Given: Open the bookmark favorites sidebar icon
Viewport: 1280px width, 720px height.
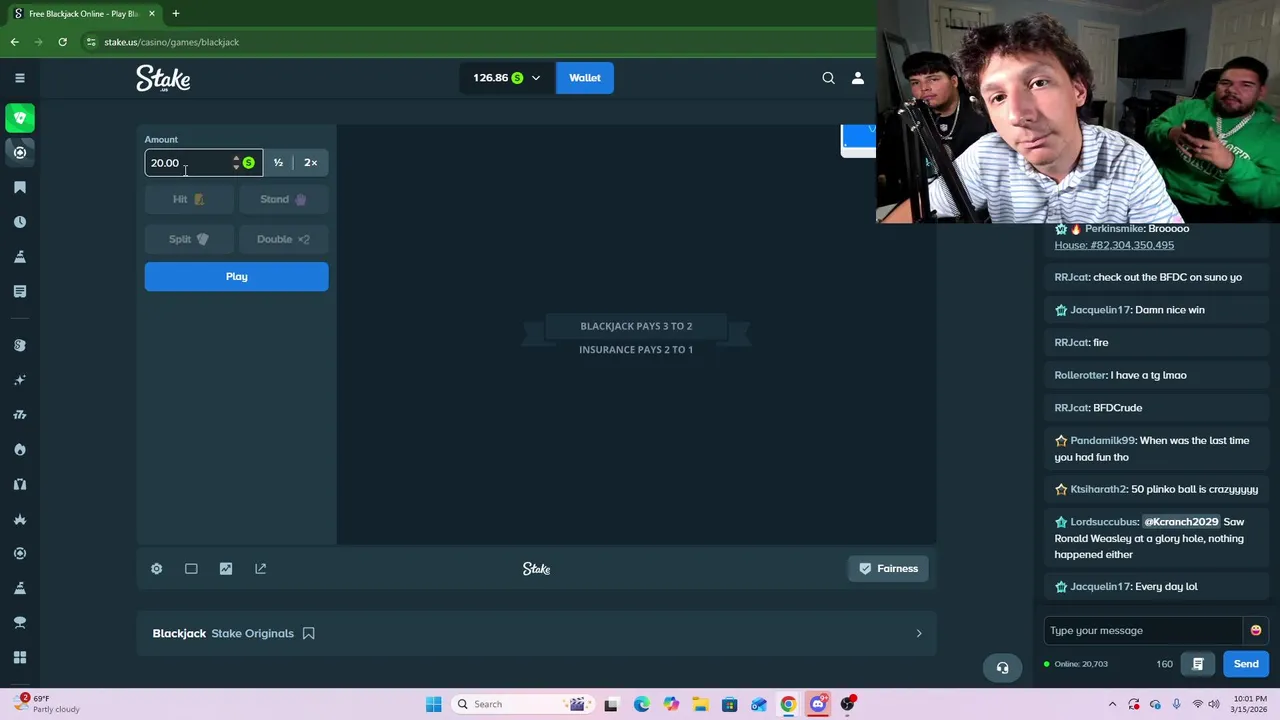Looking at the screenshot, I should click(x=20, y=187).
